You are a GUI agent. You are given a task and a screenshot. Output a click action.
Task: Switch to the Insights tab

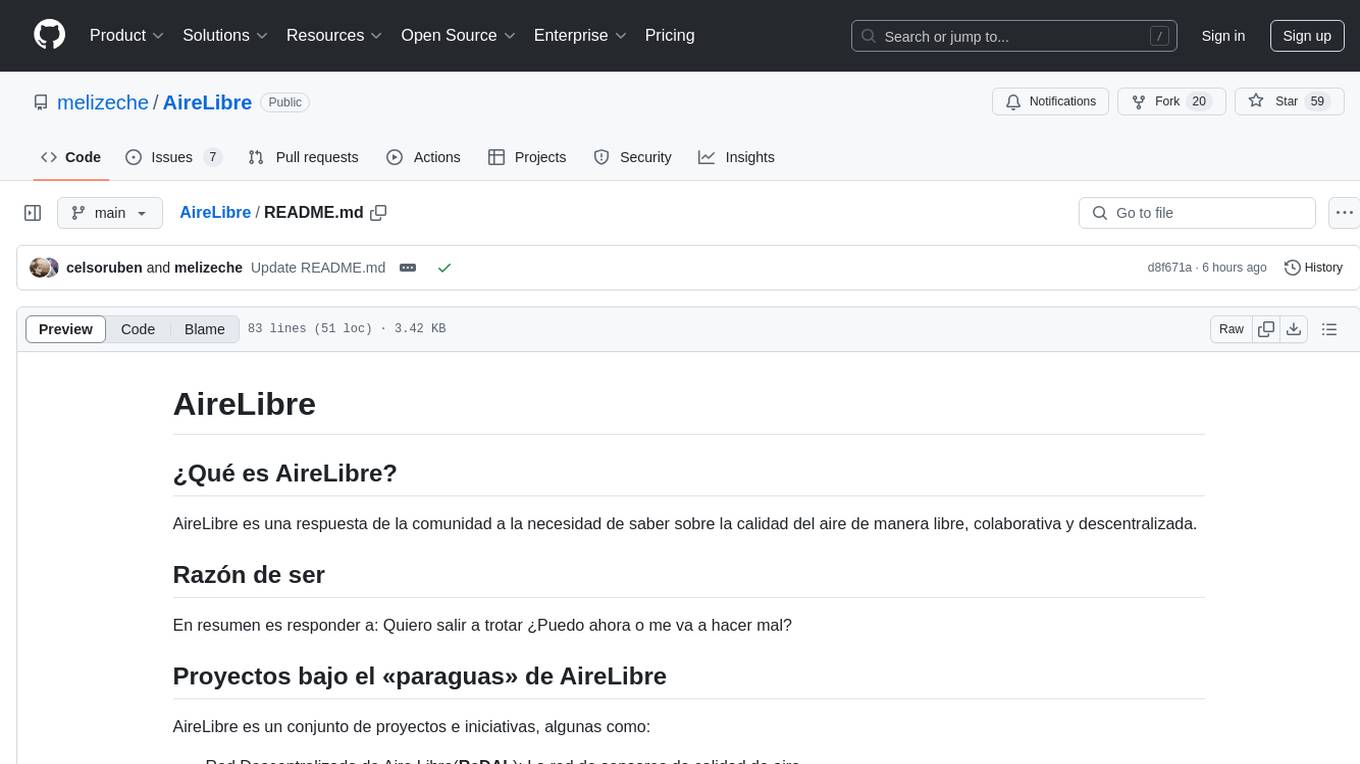click(736, 157)
